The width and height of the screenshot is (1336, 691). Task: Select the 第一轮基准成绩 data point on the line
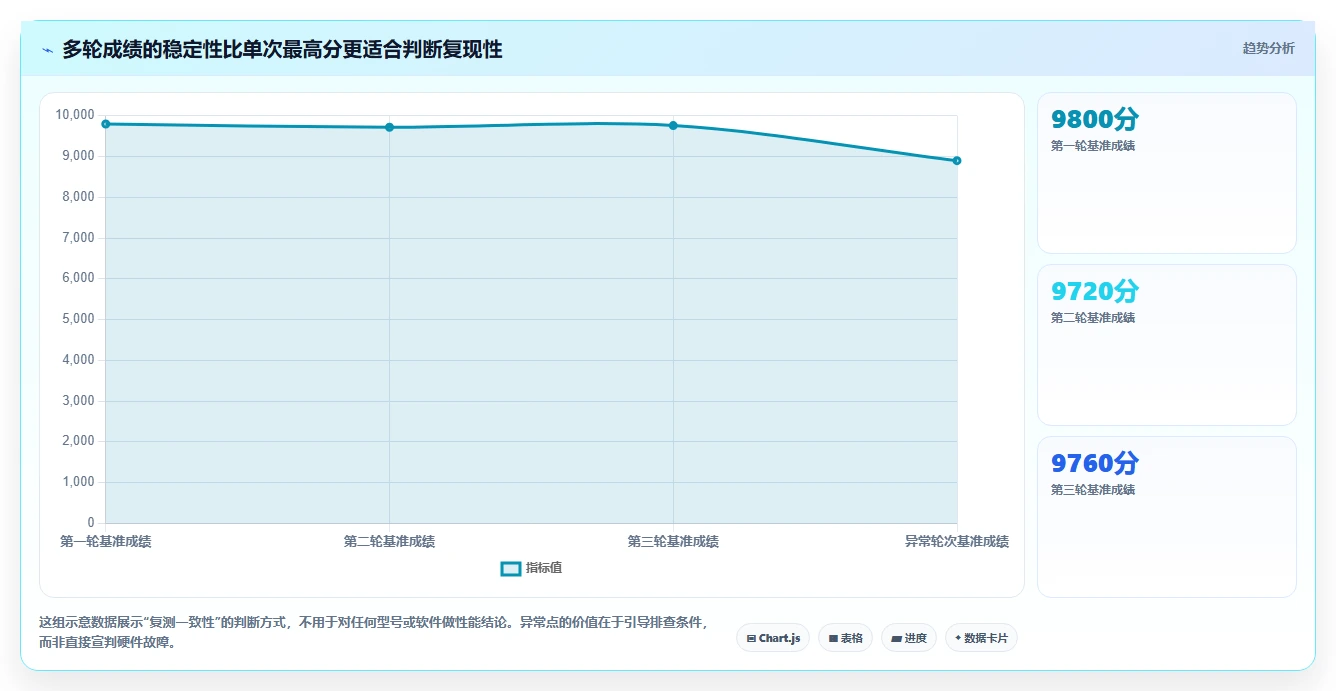pos(105,124)
